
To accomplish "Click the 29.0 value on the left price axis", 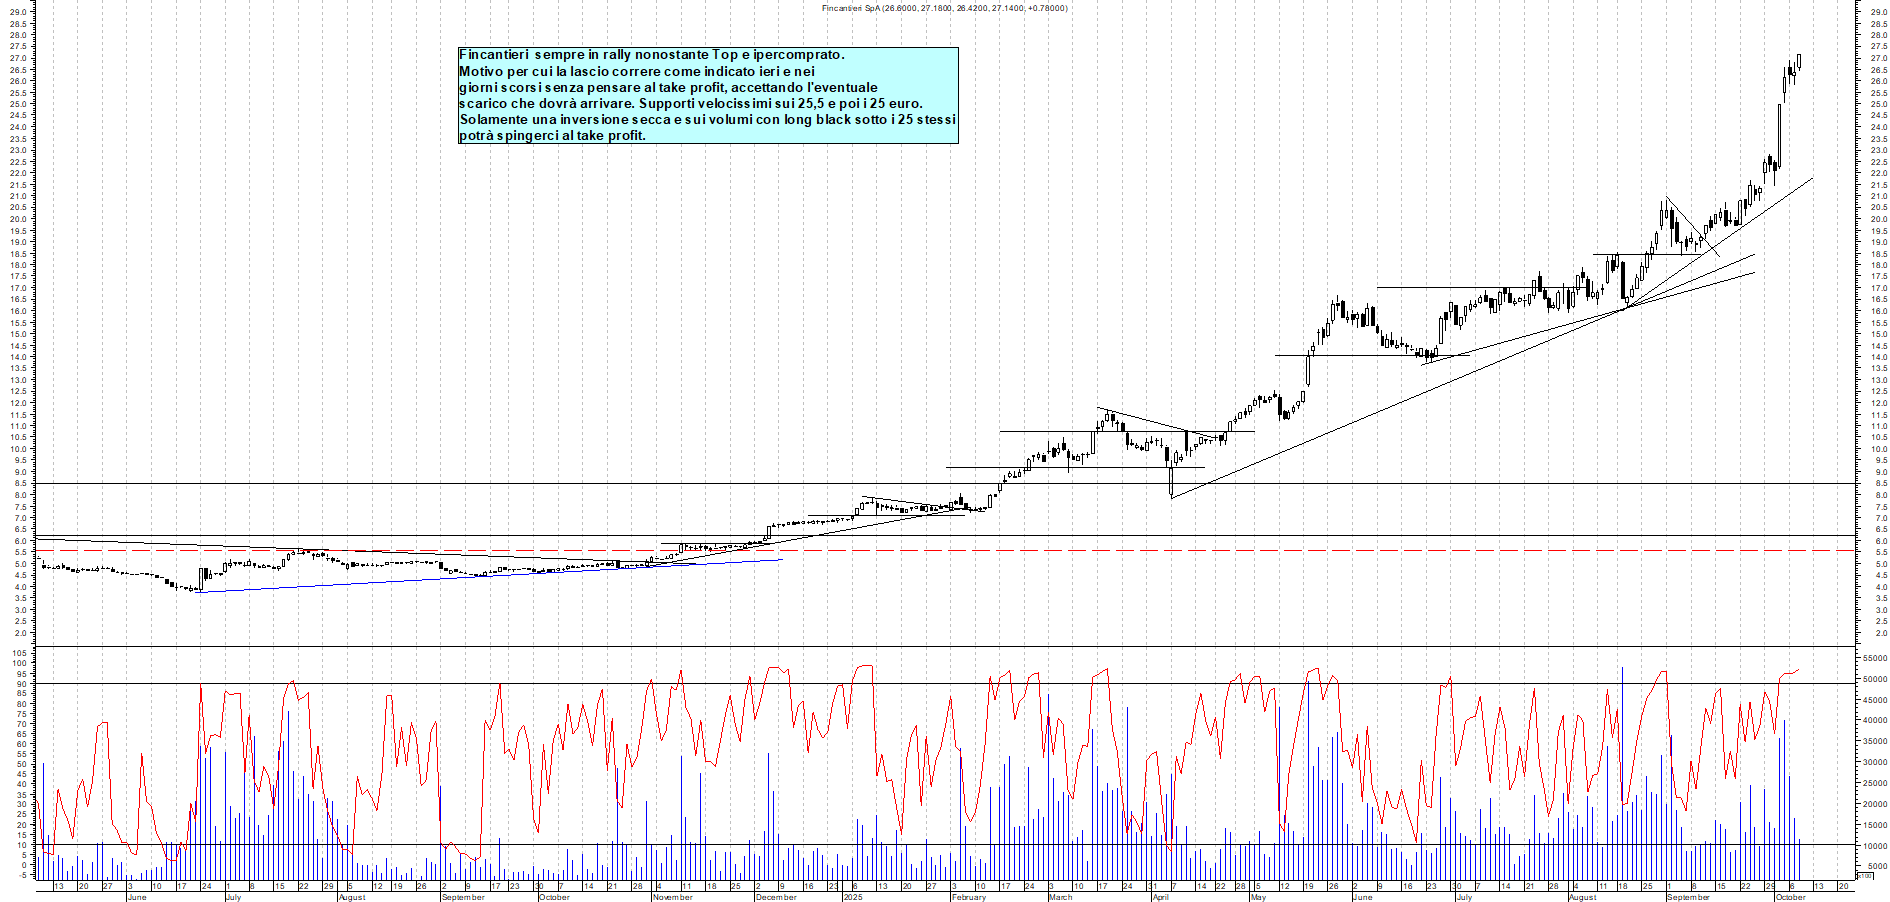I will point(17,12).
